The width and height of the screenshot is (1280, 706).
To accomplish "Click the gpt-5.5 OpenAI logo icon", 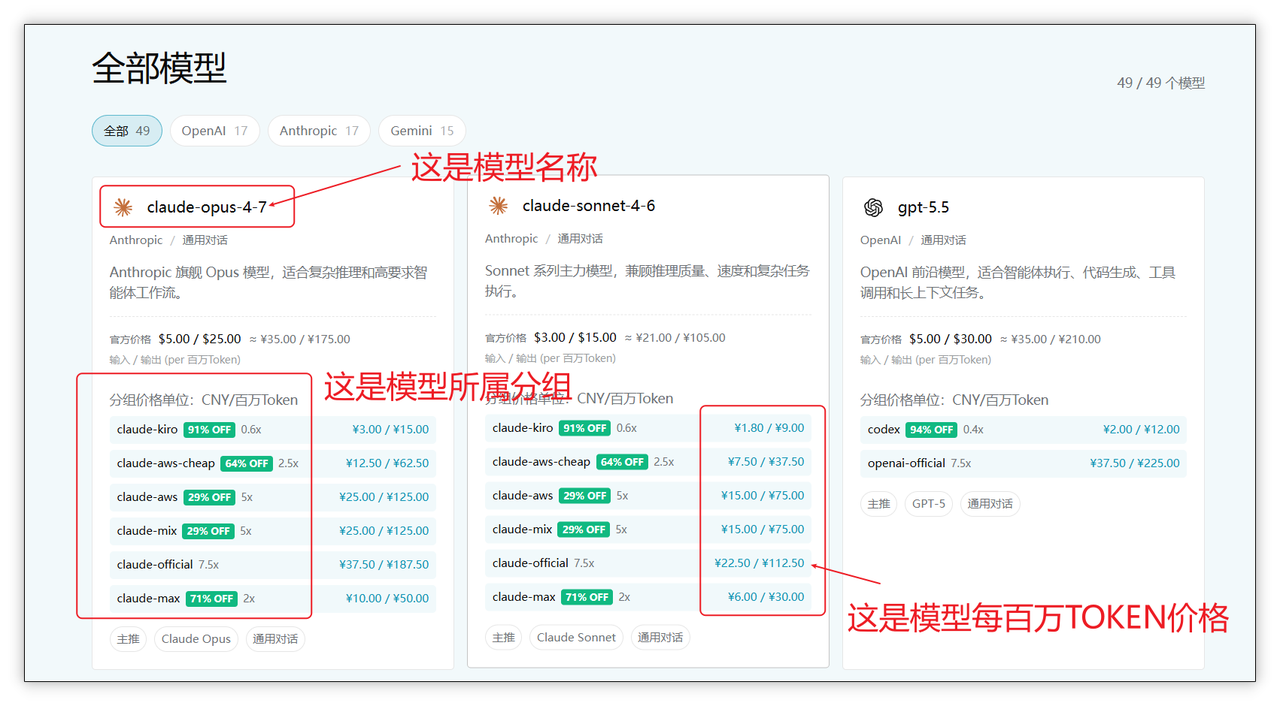I will tap(873, 207).
